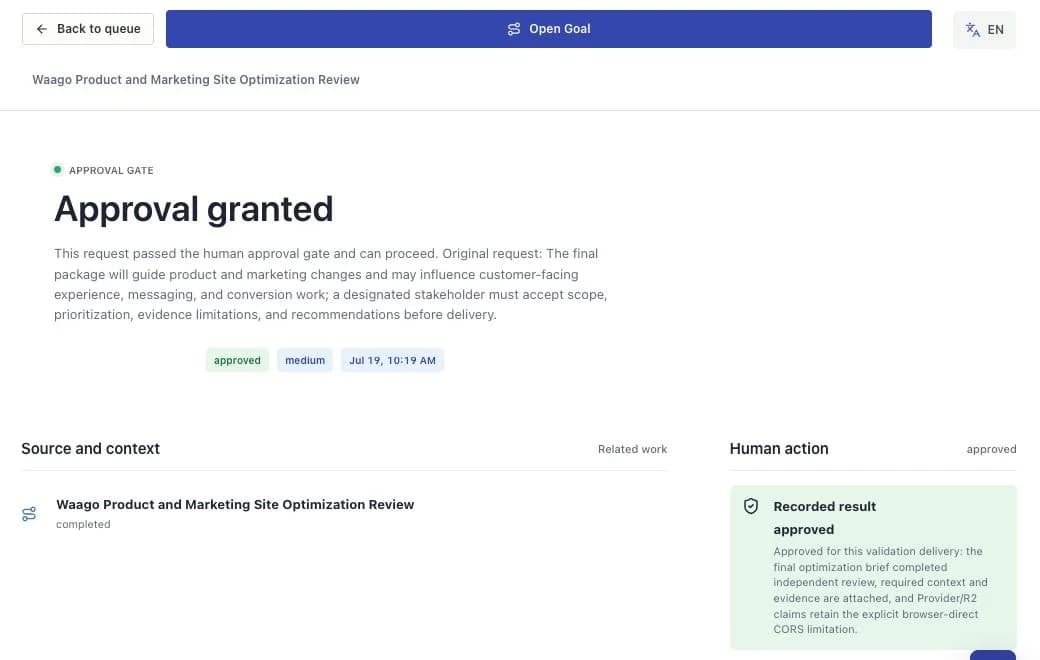Click the Related work label
This screenshot has width=1040, height=660.
tap(632, 449)
